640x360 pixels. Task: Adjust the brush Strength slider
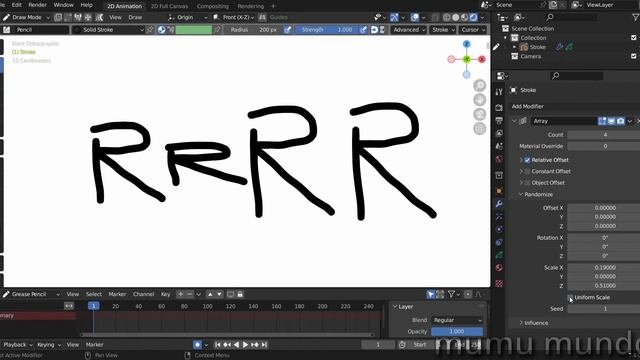(x=327, y=30)
